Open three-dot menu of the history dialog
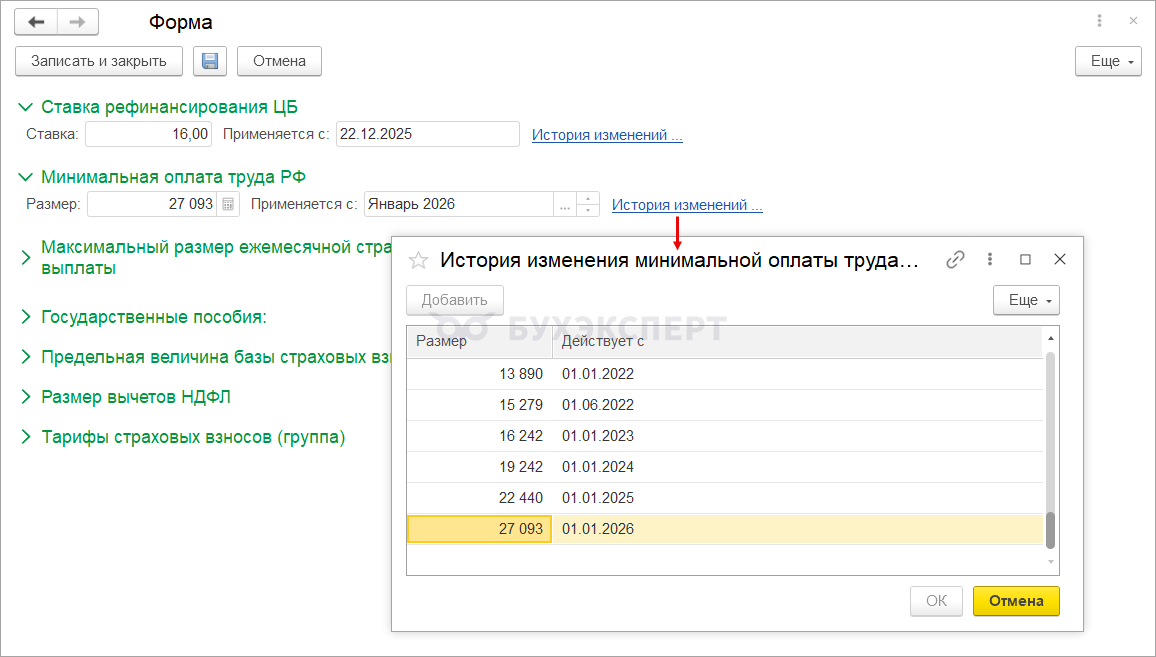The width and height of the screenshot is (1156, 657). pos(990,260)
